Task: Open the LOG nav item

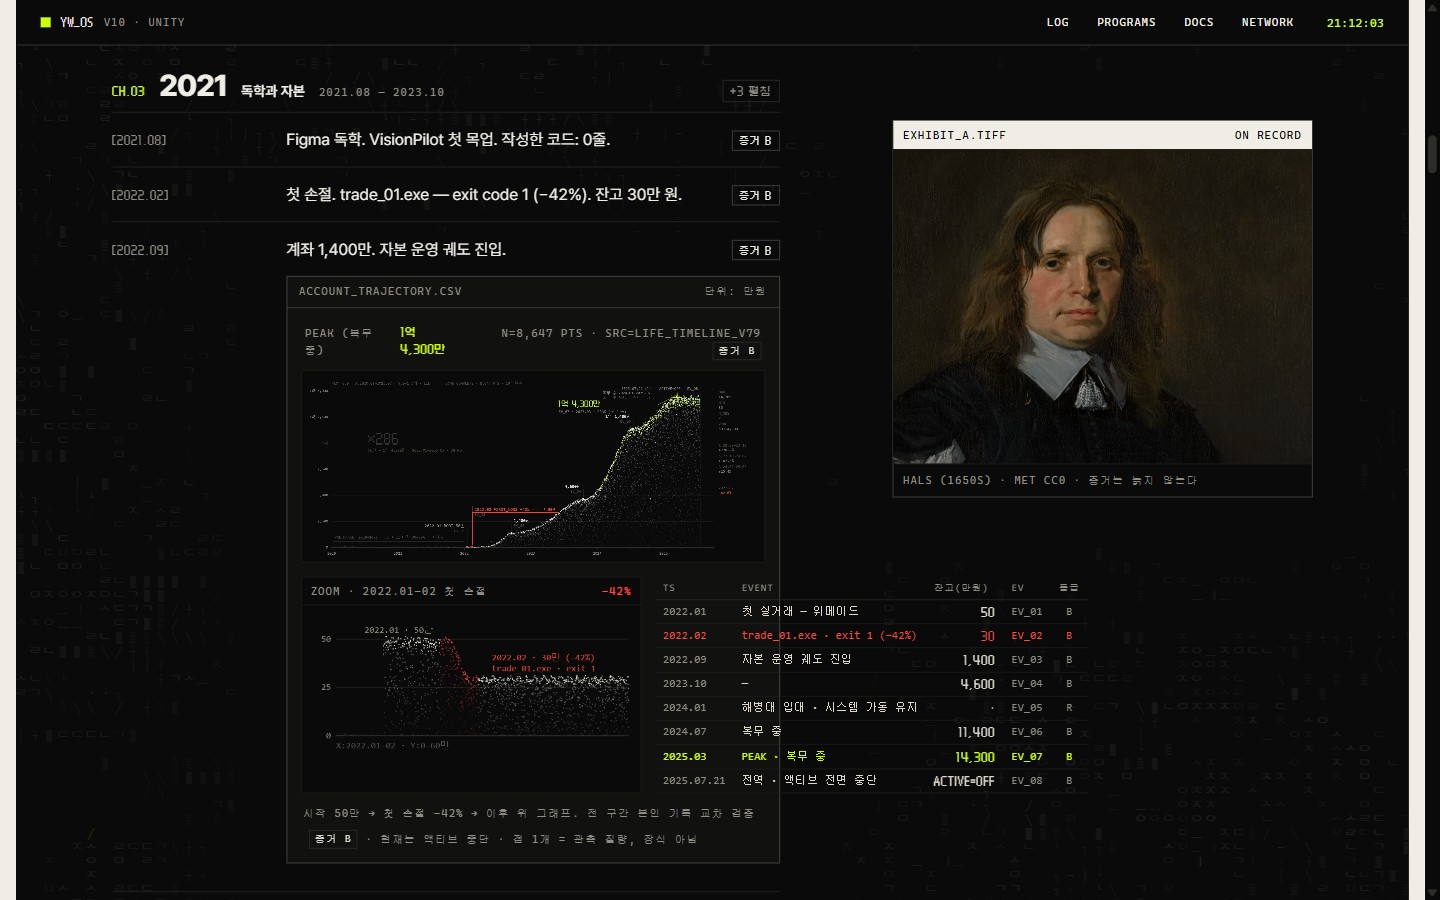Action: click(x=1057, y=22)
